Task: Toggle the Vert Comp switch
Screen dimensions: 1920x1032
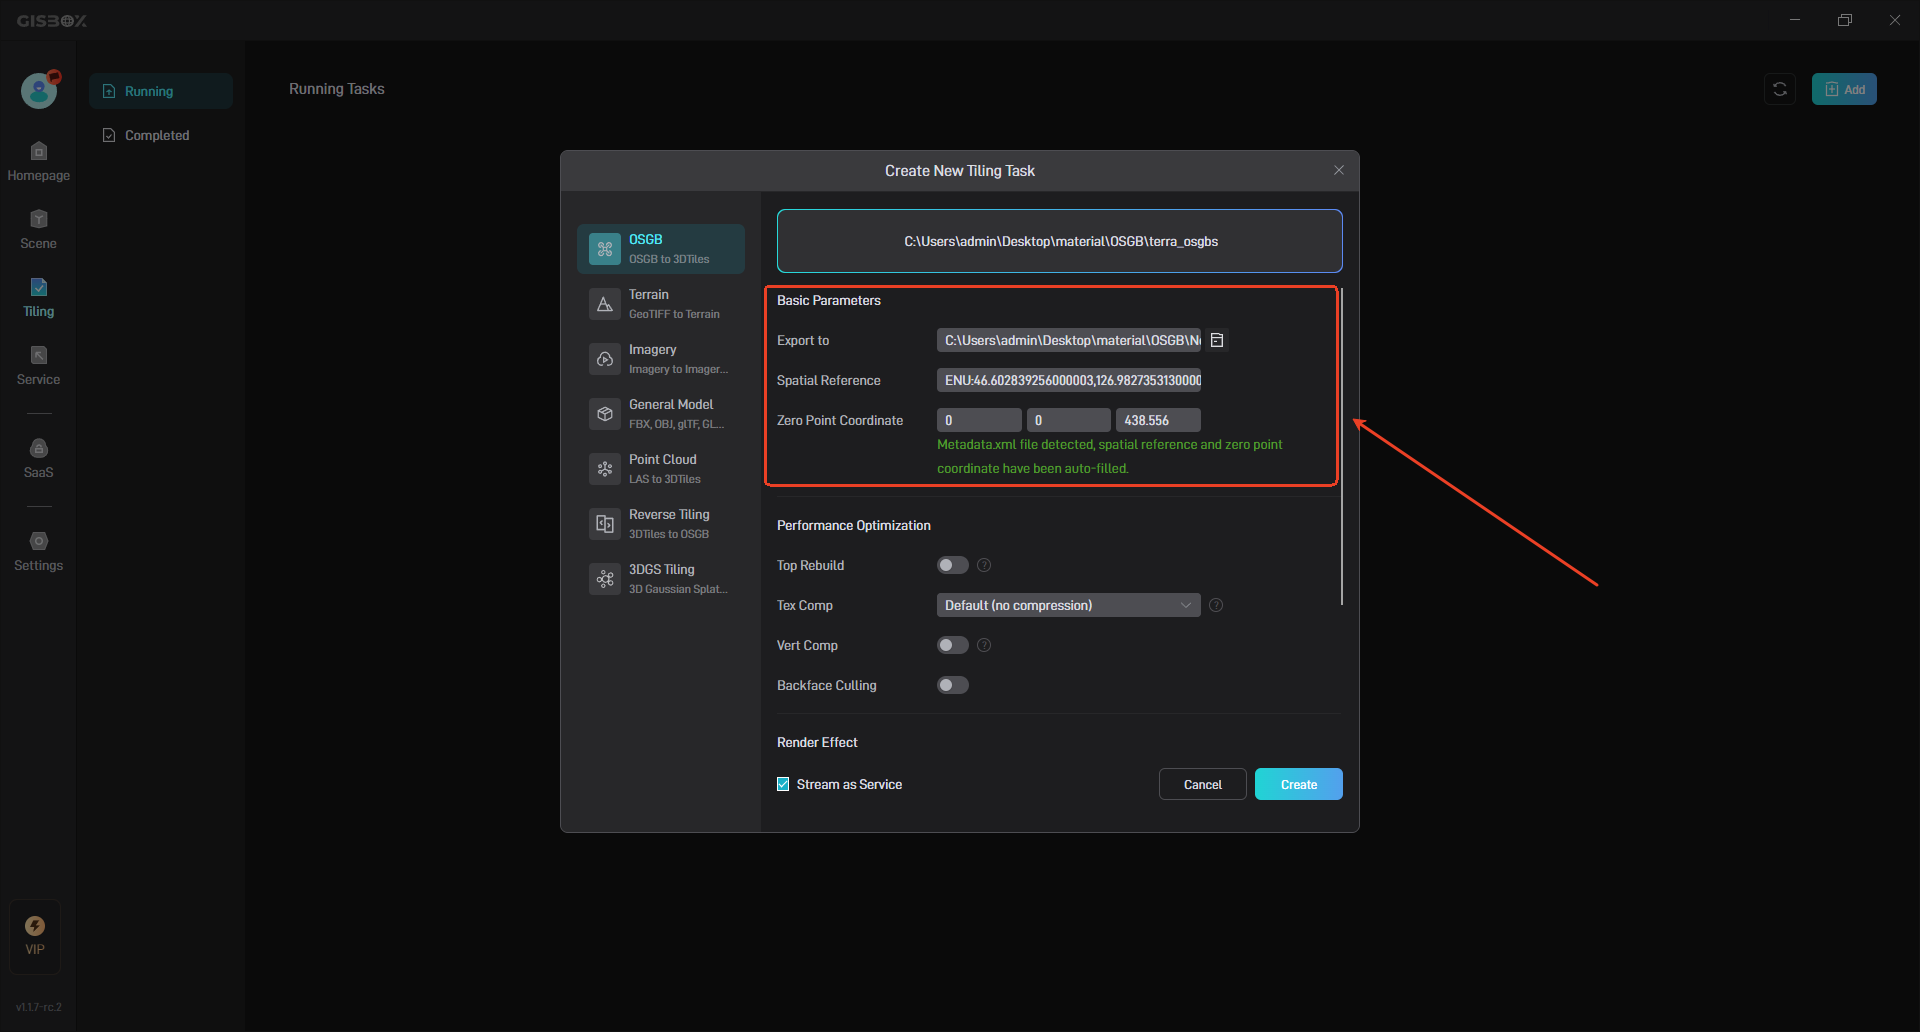Action: [x=953, y=645]
